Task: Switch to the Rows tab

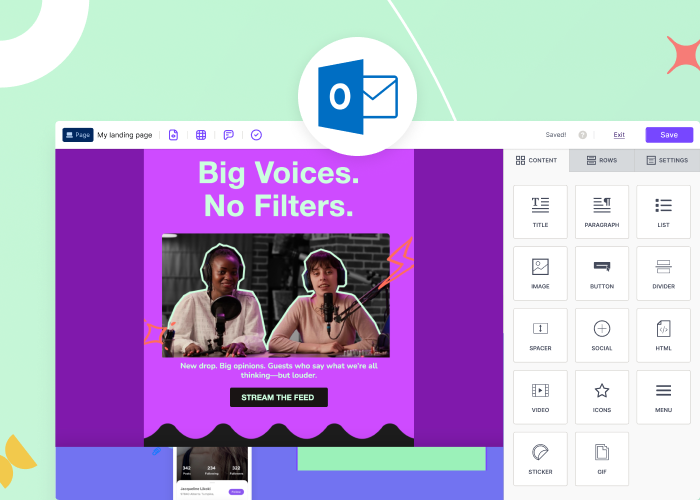Action: pyautogui.click(x=602, y=160)
